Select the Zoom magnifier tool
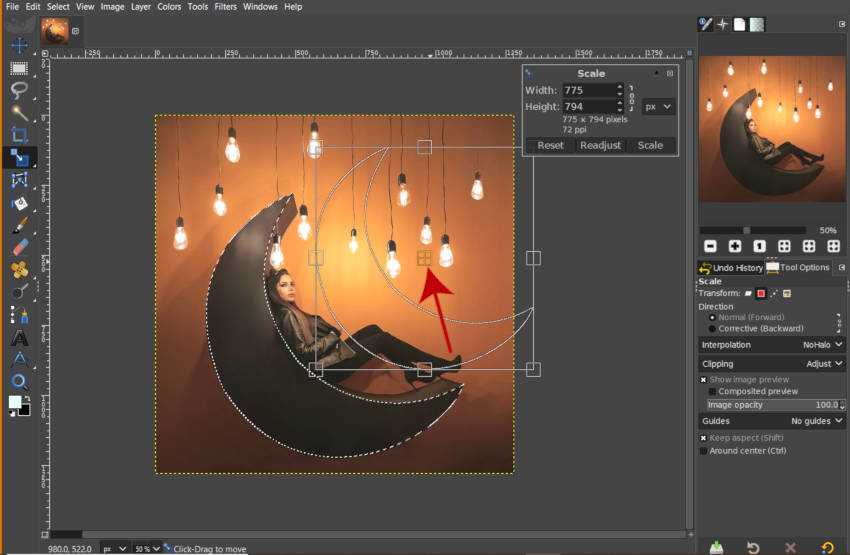850x555 pixels. coord(19,381)
